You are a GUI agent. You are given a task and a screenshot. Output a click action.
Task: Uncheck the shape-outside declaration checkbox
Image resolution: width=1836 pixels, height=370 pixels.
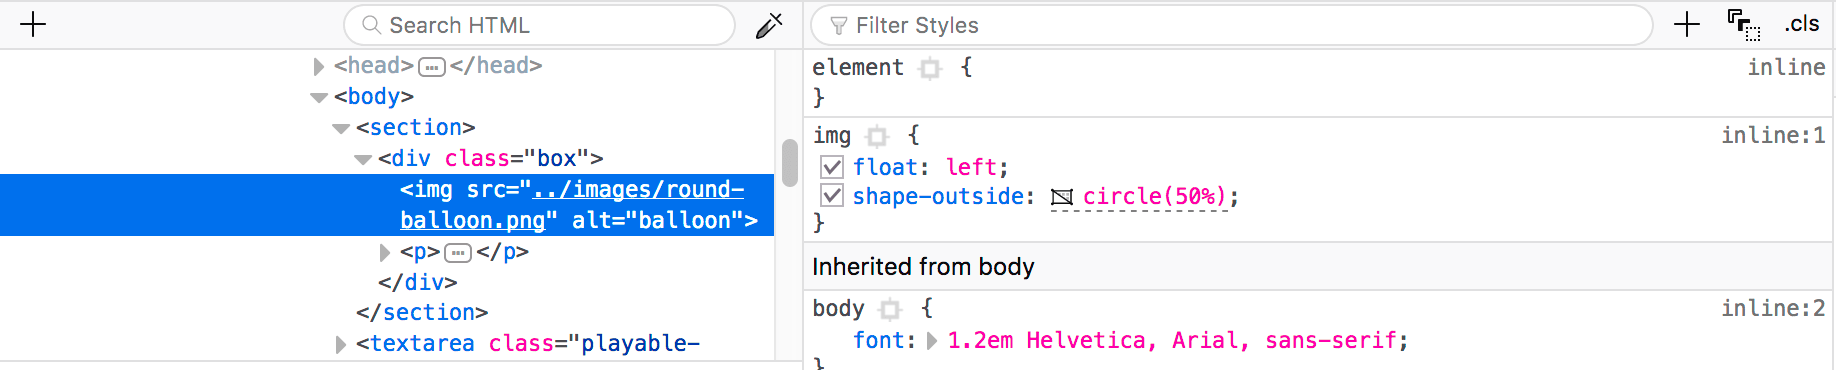[x=832, y=195]
